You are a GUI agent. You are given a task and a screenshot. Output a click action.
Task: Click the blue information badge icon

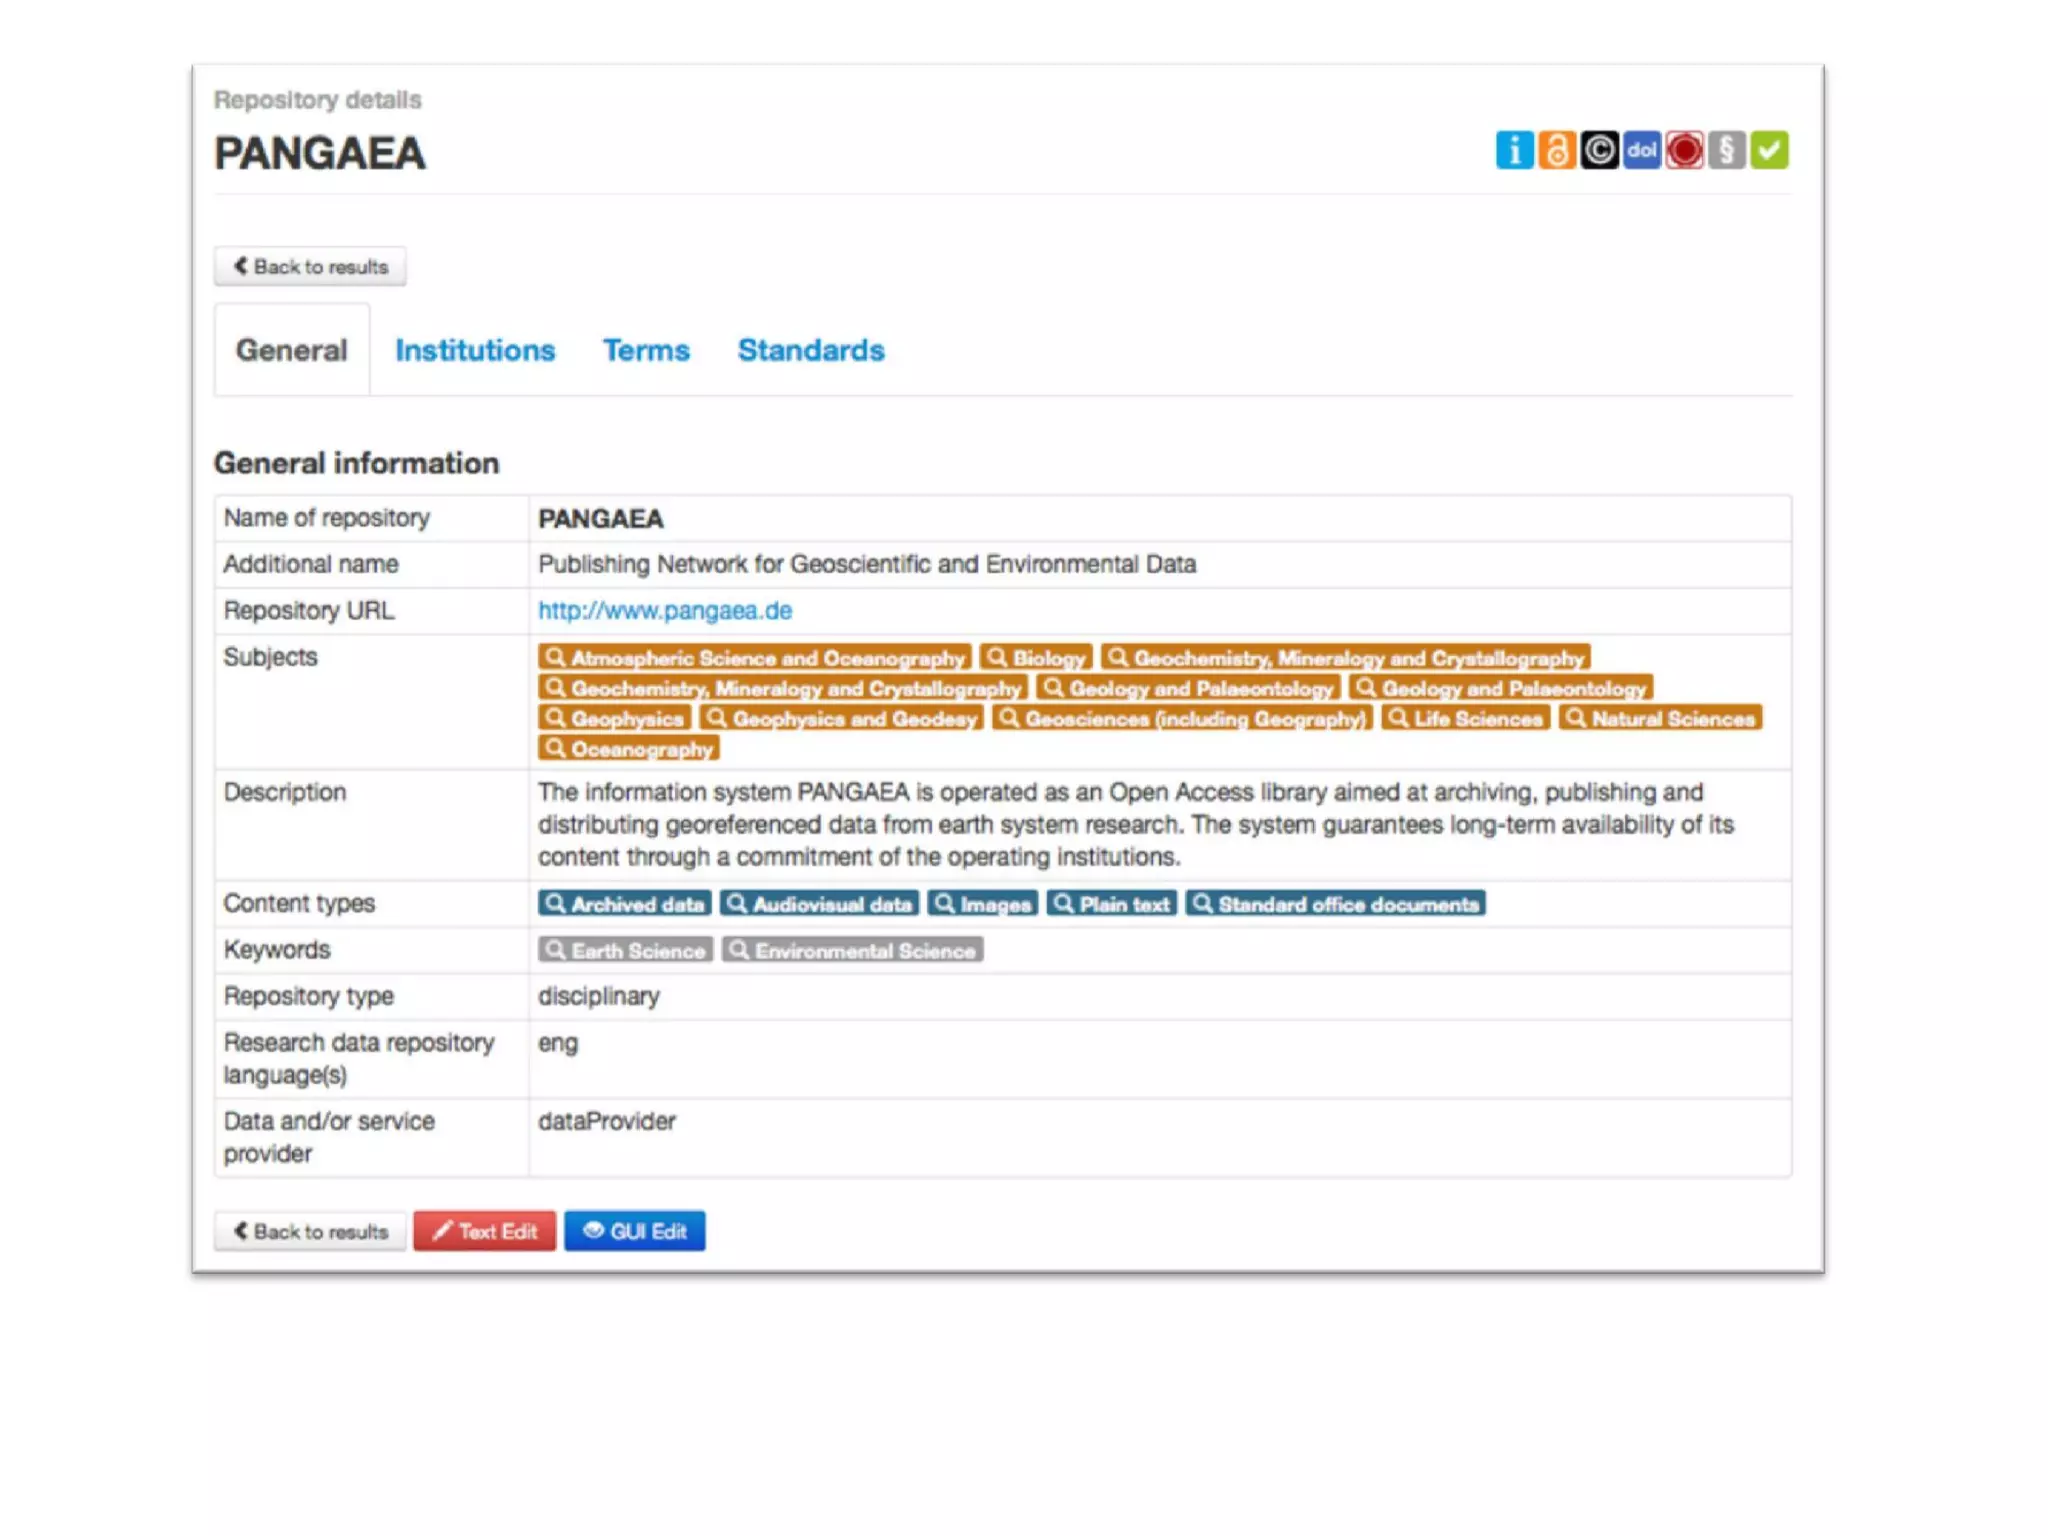pyautogui.click(x=1514, y=151)
